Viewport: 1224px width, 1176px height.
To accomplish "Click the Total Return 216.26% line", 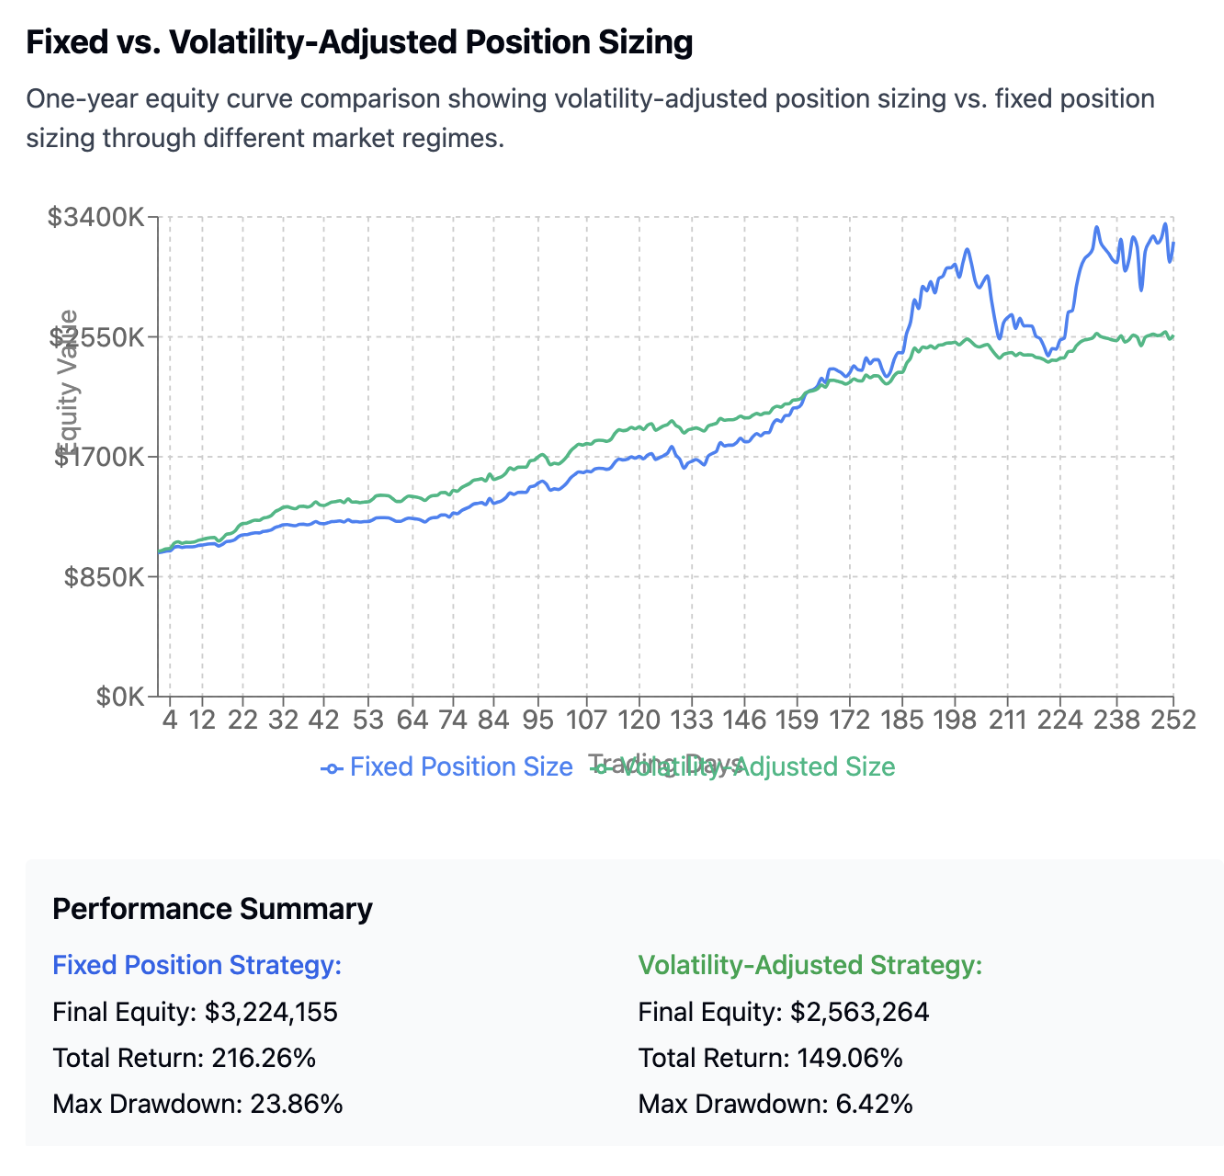I will [184, 1058].
